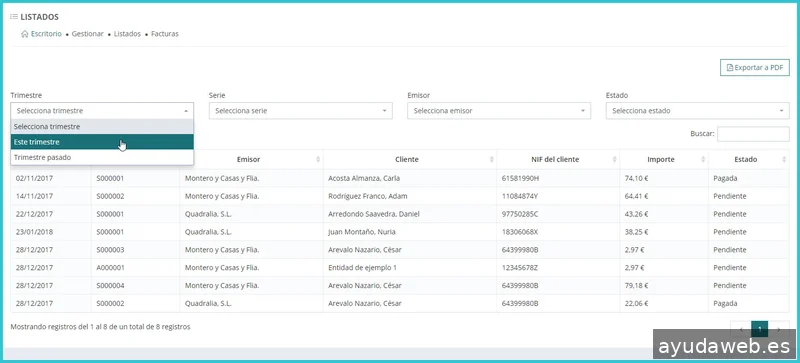Open Gestionar breadcrumb link

pos(88,34)
